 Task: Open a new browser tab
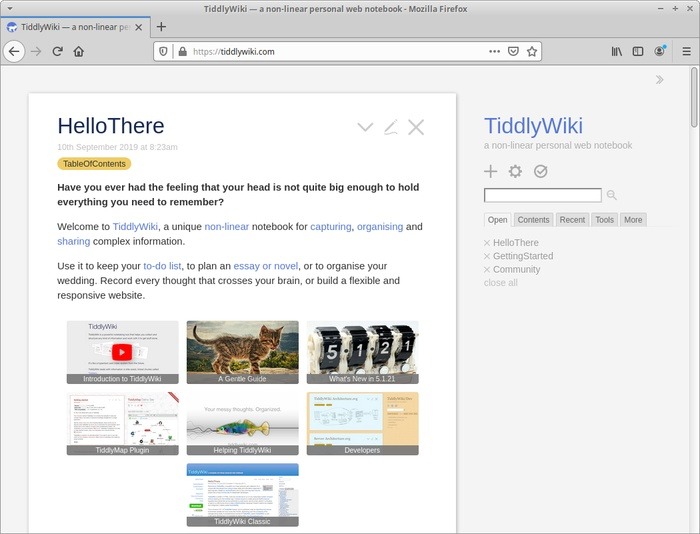[161, 27]
